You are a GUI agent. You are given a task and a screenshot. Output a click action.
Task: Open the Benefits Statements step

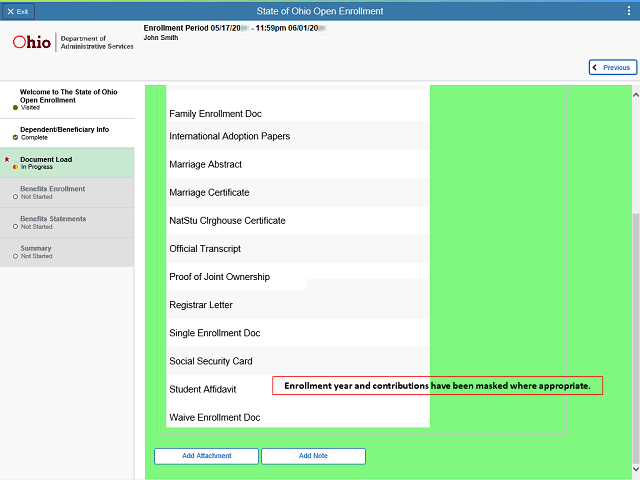67,222
